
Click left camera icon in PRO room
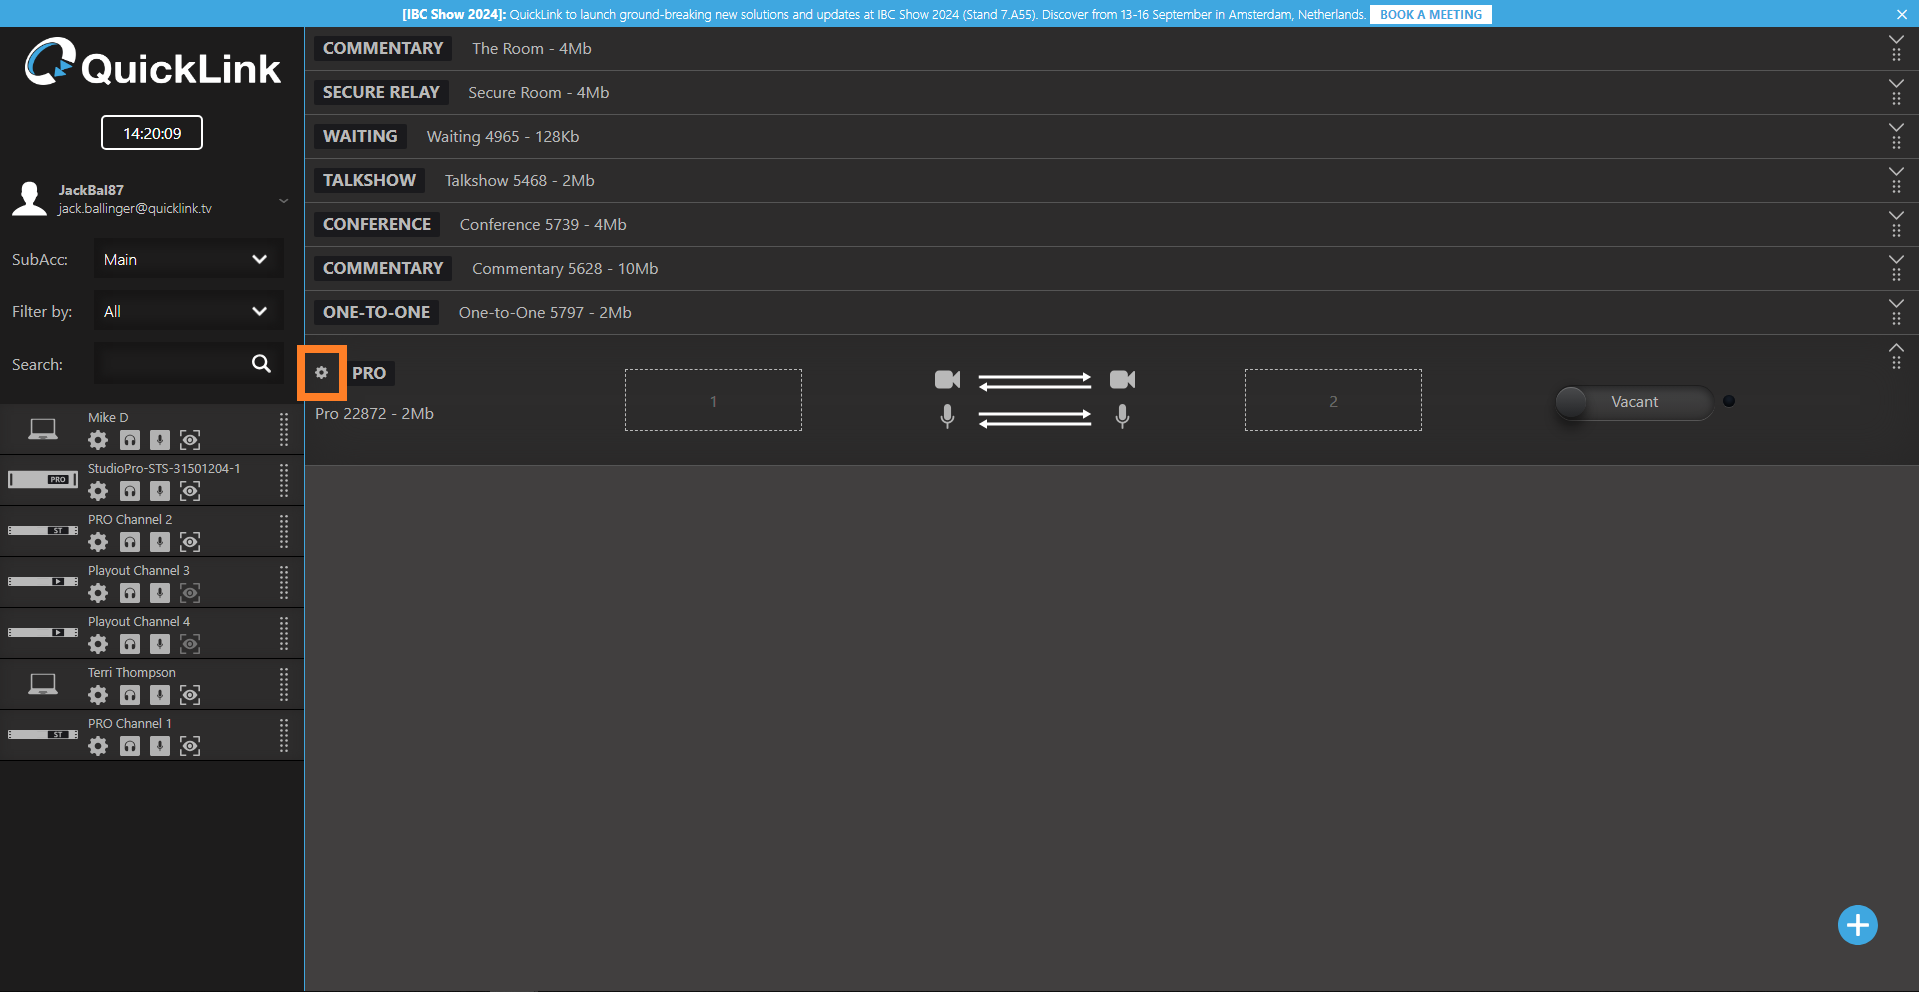tap(947, 380)
